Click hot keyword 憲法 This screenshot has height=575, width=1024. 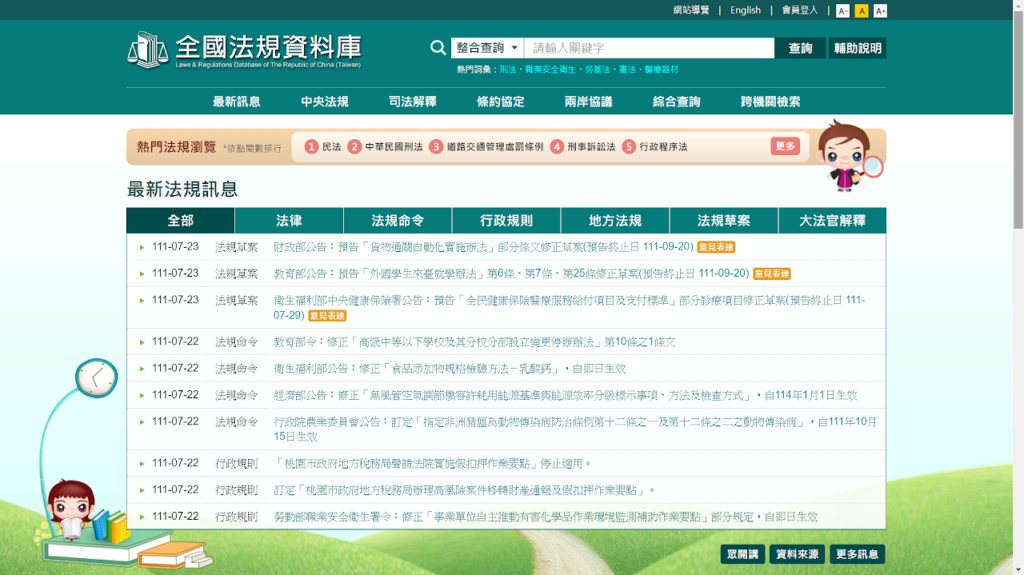pyautogui.click(x=627, y=70)
